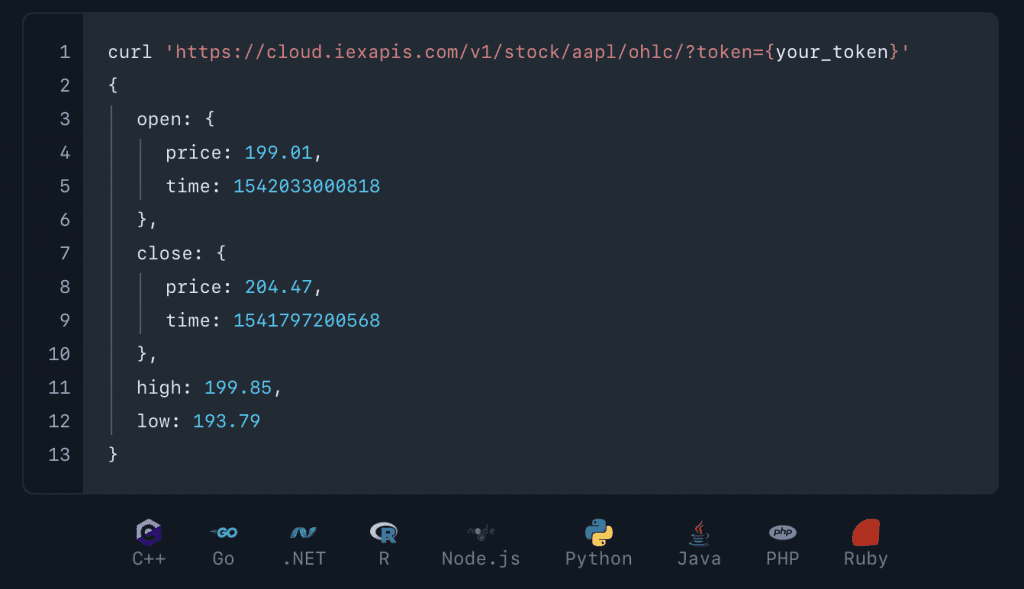Click the PHP elephant oval icon
1024x589 pixels.
pos(782,532)
